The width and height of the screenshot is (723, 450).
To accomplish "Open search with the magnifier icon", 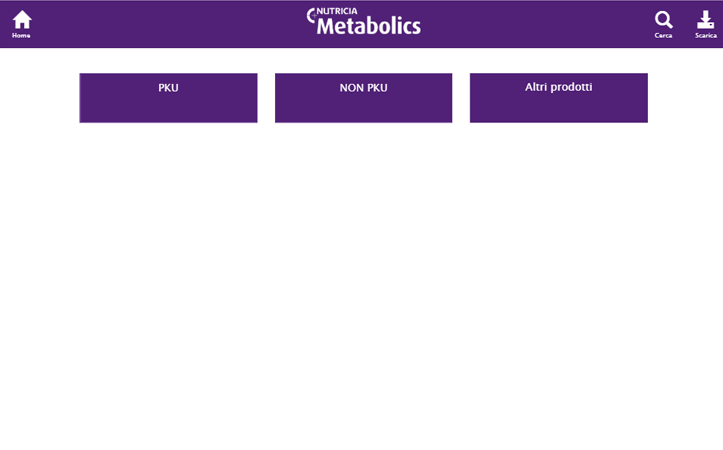I will click(x=663, y=19).
